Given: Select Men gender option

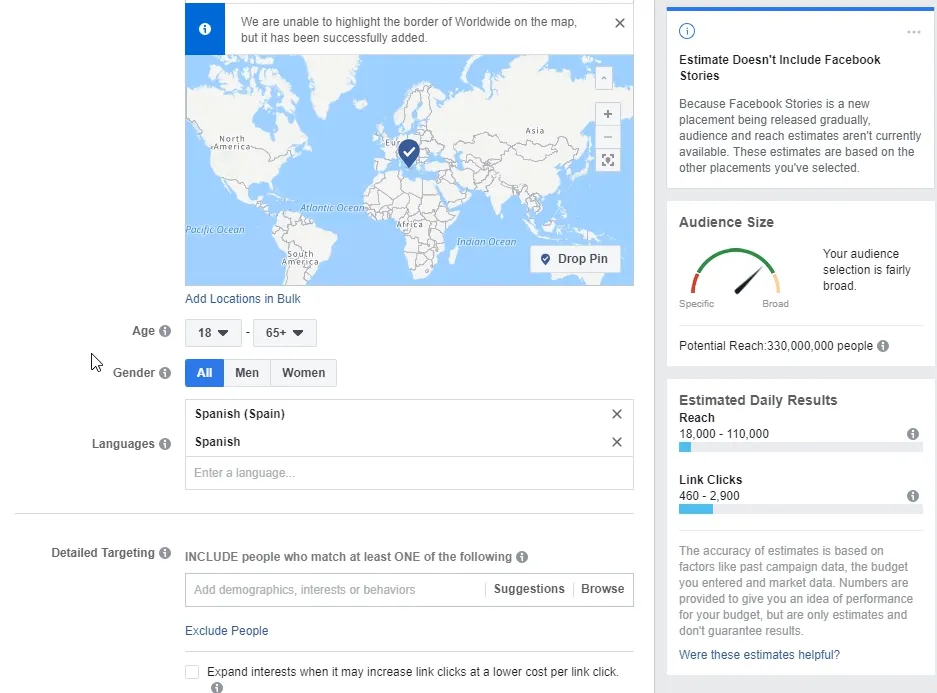Looking at the screenshot, I should pyautogui.click(x=247, y=373).
